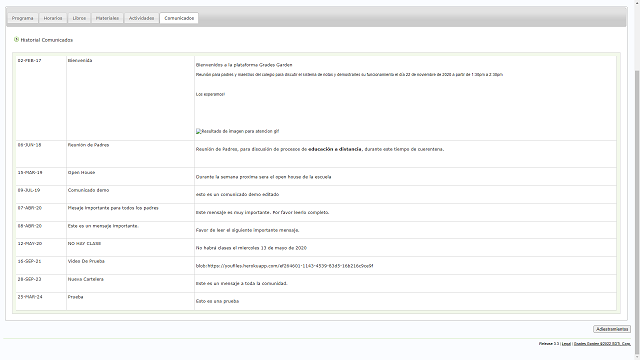
Task: Click the 'Nueva Cartelera' subject cell
Action: (x=130, y=284)
